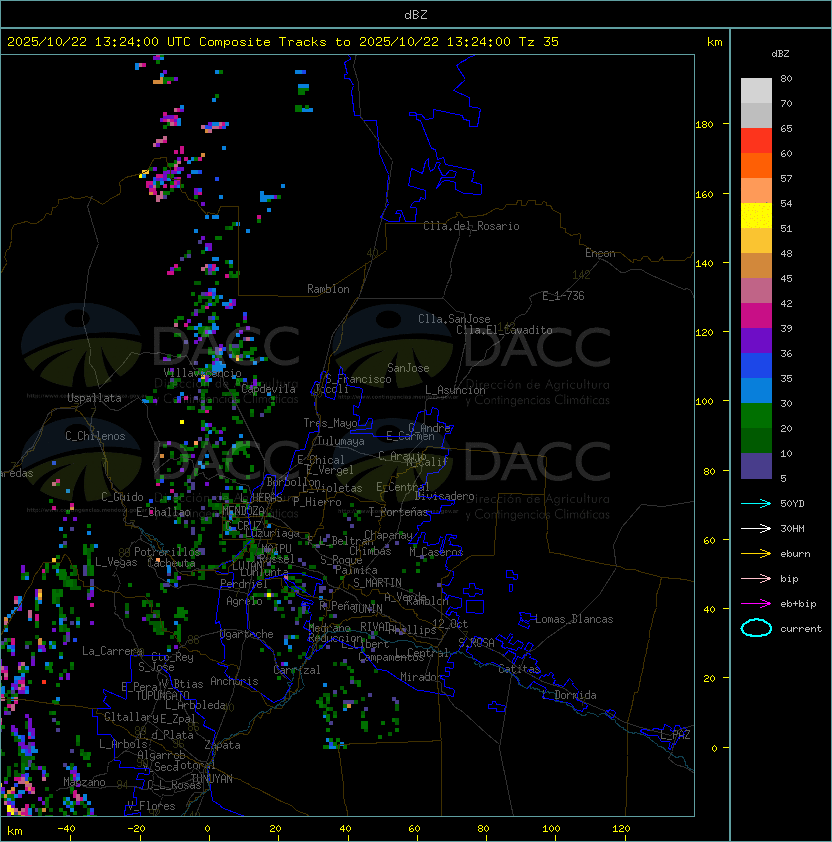Click the dBZ title at the top
Screen dimensions: 832x842
(416, 14)
